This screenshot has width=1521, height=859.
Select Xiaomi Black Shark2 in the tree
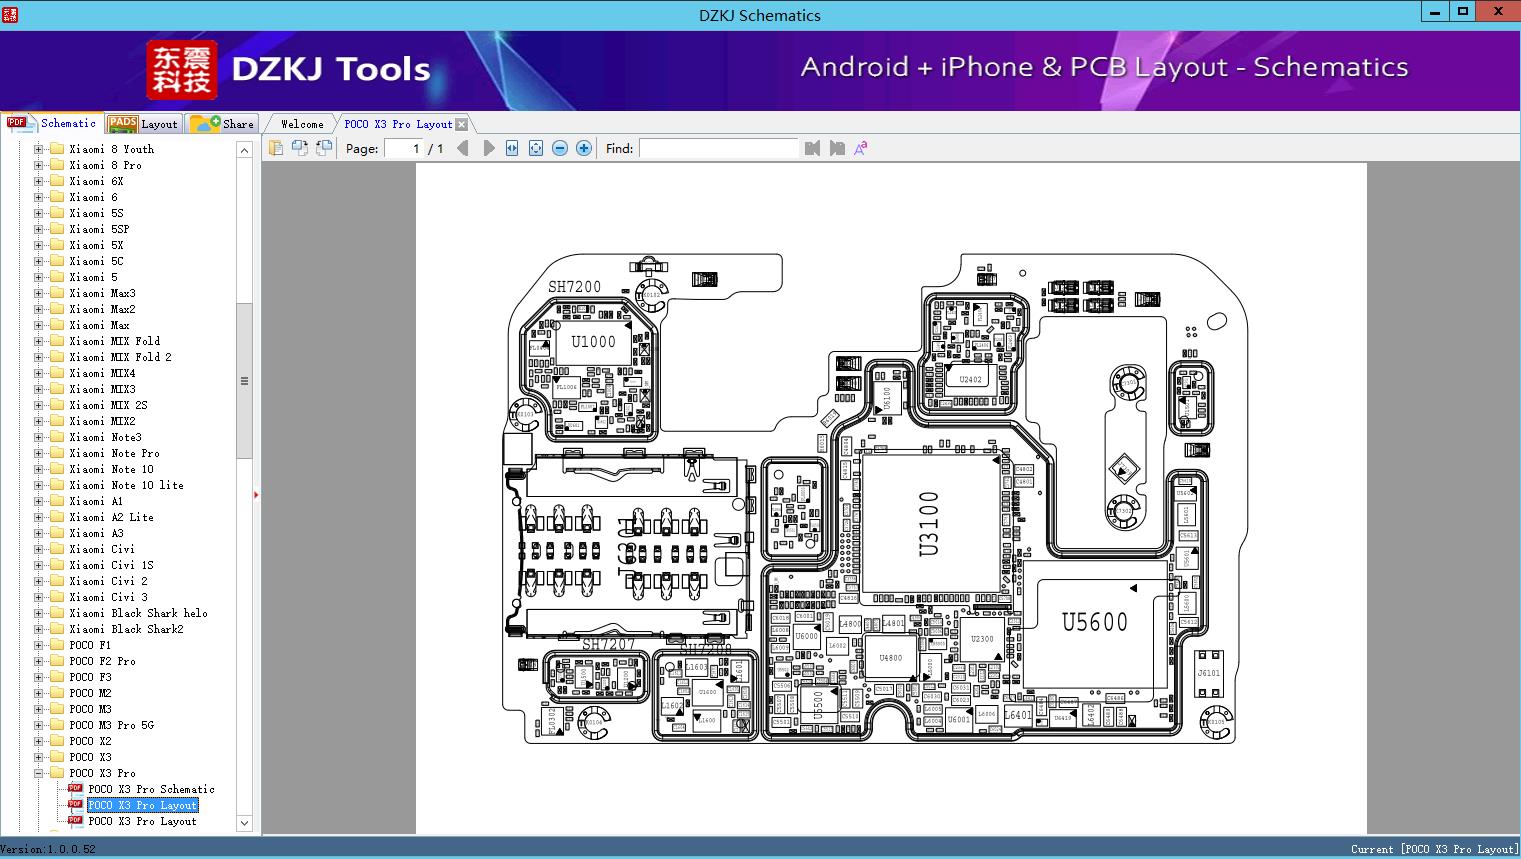point(126,629)
